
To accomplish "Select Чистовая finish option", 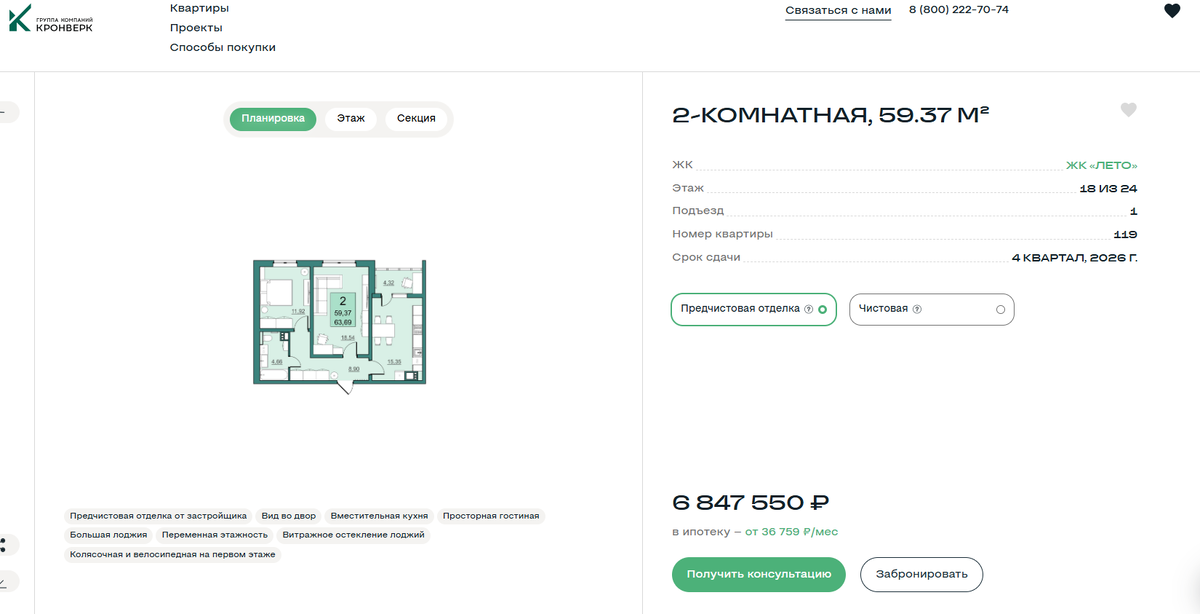I will (931, 309).
